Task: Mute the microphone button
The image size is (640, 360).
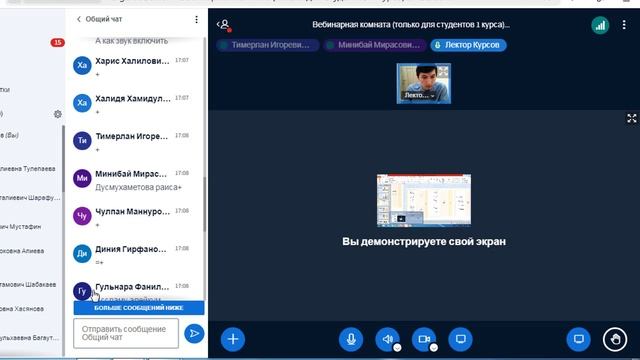Action: (351, 339)
